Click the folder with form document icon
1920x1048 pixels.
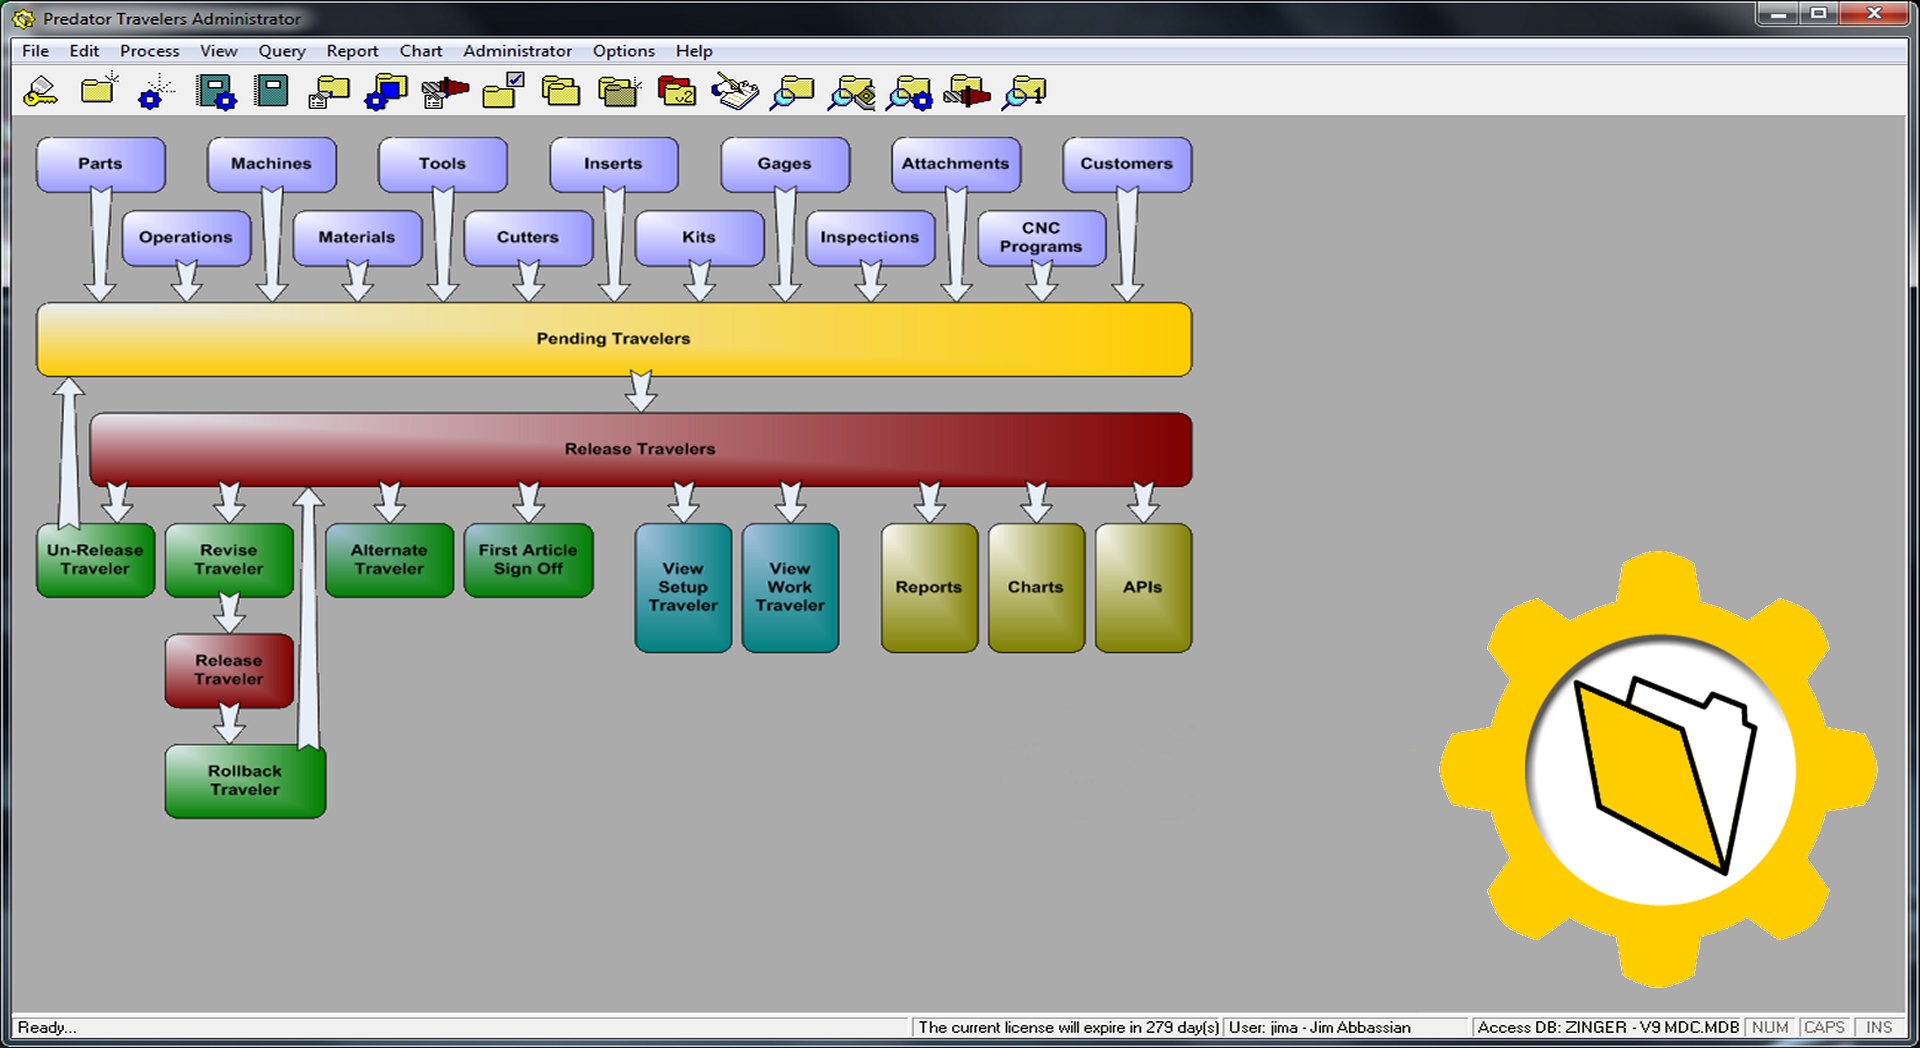[328, 92]
